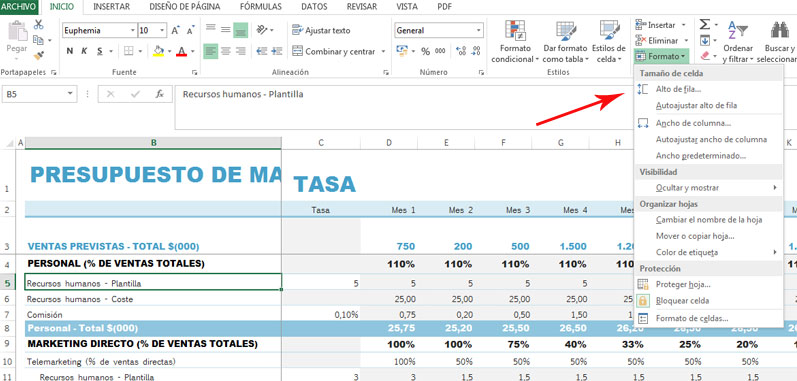Image resolution: width=797 pixels, height=381 pixels.
Task: Click the Copy icon in Portapapeles
Action: click(x=38, y=40)
